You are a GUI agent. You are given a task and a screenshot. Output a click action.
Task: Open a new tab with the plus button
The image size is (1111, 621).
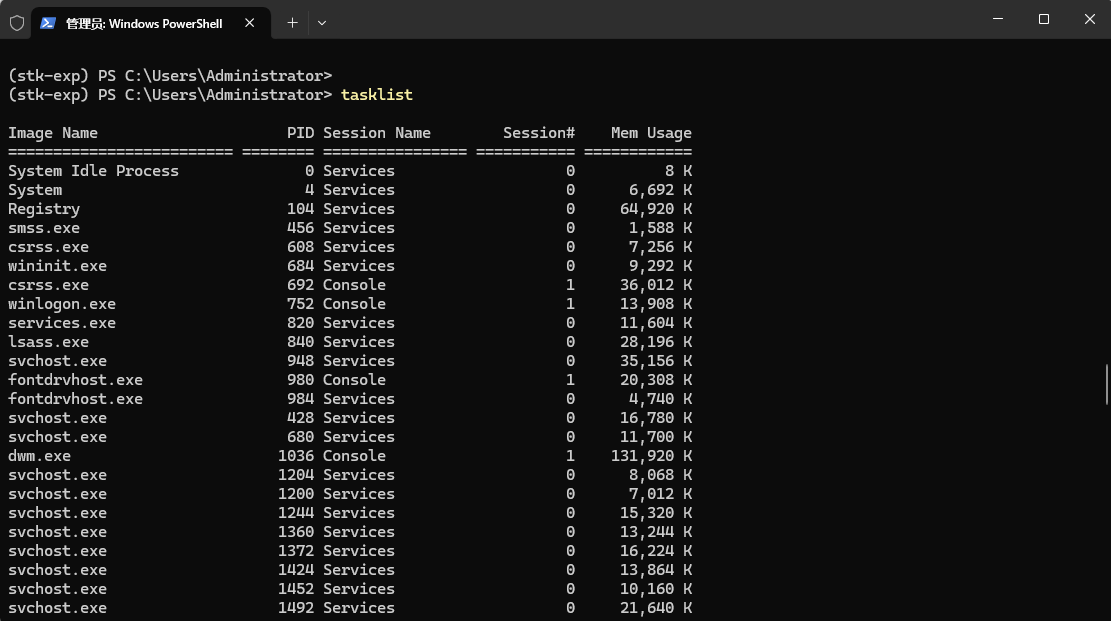pyautogui.click(x=292, y=22)
